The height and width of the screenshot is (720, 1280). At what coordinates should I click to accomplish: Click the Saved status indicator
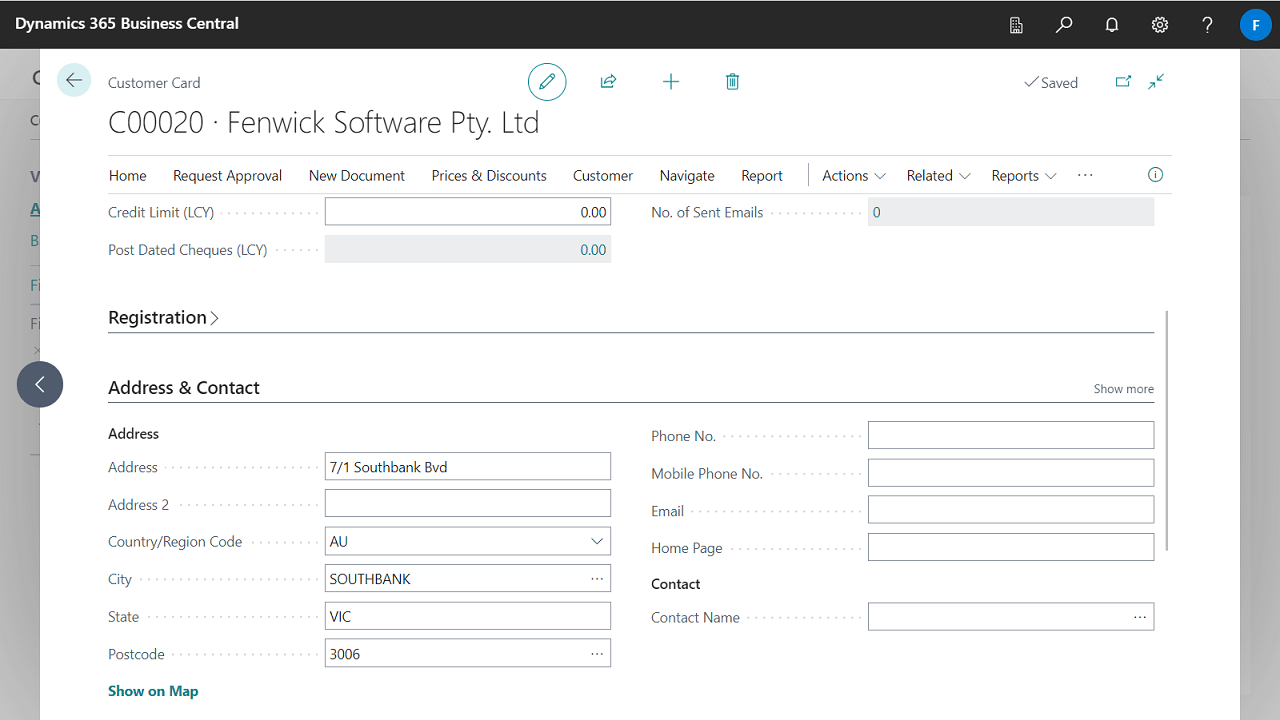(1051, 83)
